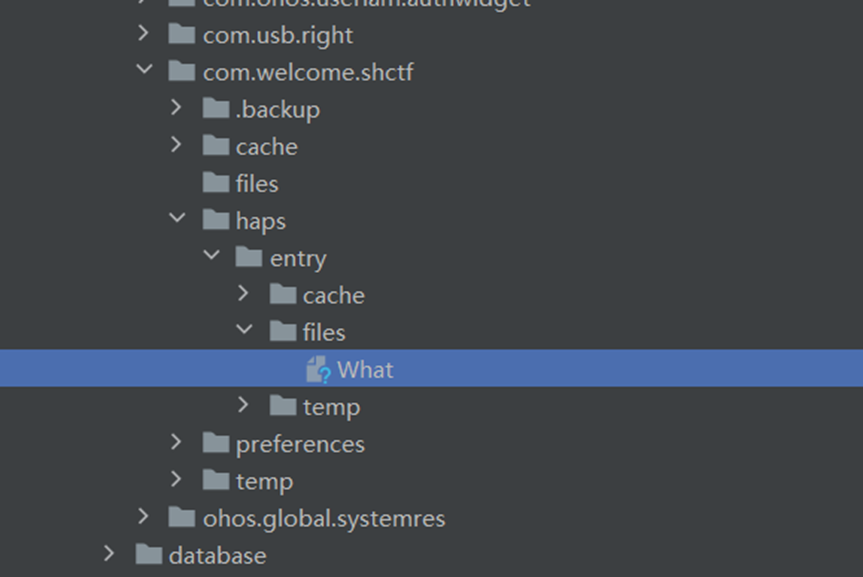
Task: Collapse the files folder under entry
Action: pyautogui.click(x=244, y=329)
